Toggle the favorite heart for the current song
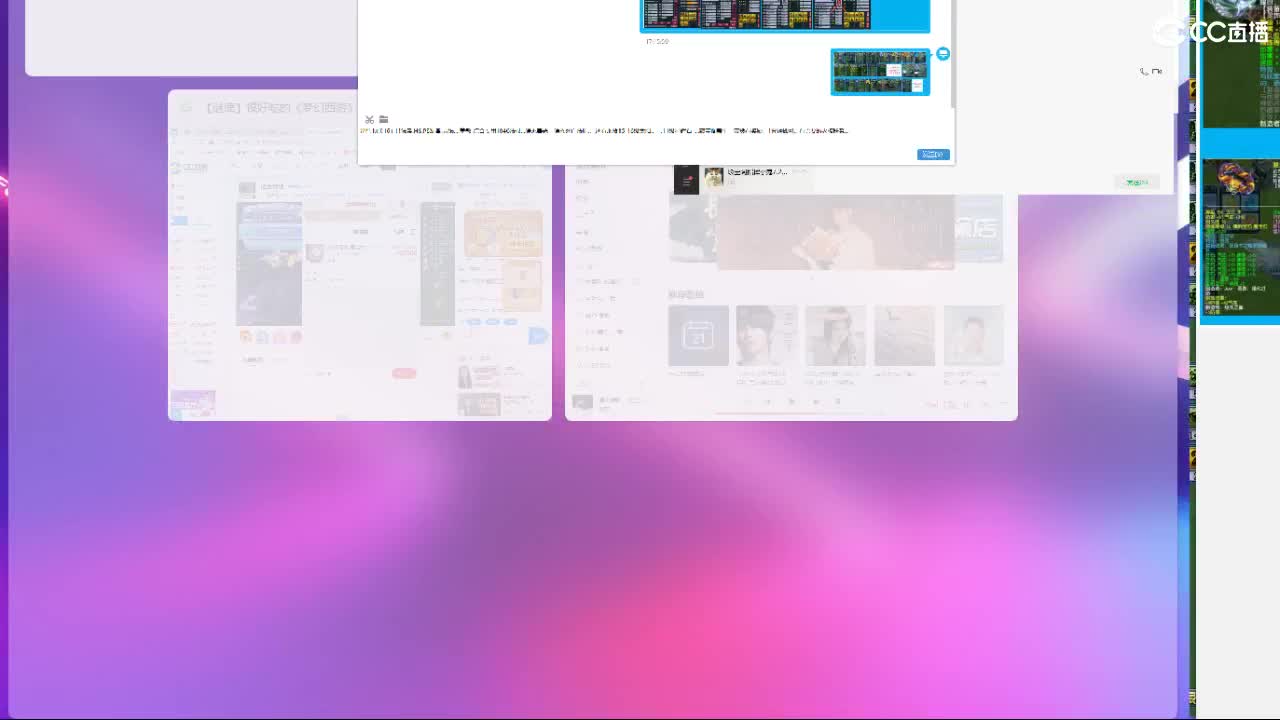 (749, 402)
